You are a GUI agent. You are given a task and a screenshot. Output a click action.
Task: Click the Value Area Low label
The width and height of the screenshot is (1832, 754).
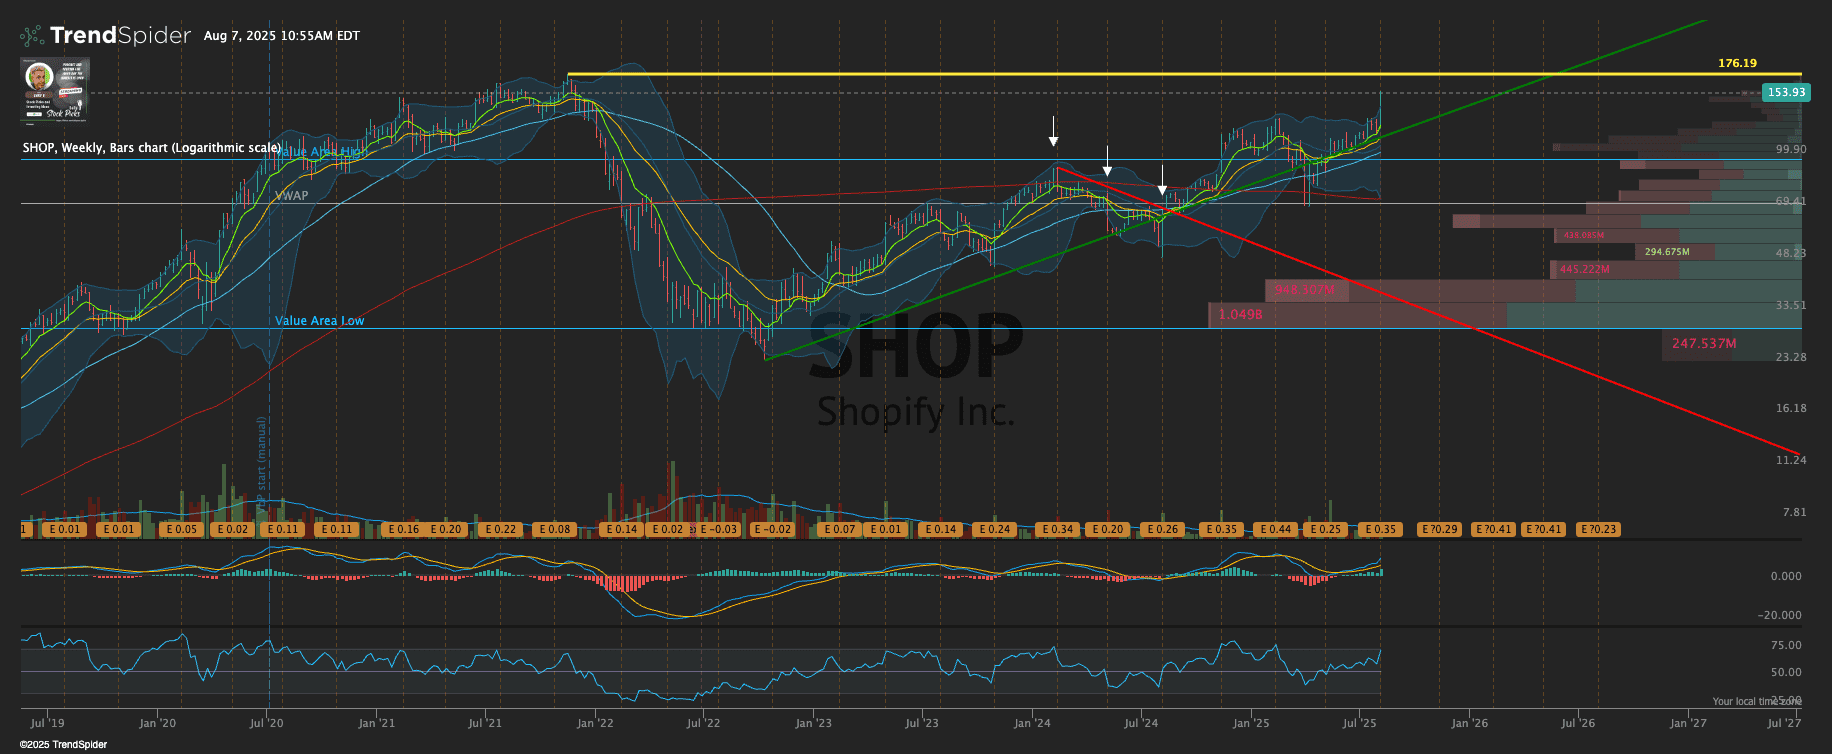click(x=320, y=321)
